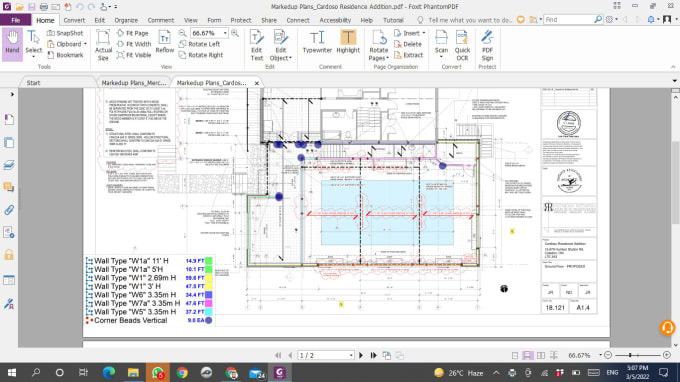The height and width of the screenshot is (382, 680).
Task: Click the PDF Sign icon
Action: (487, 46)
